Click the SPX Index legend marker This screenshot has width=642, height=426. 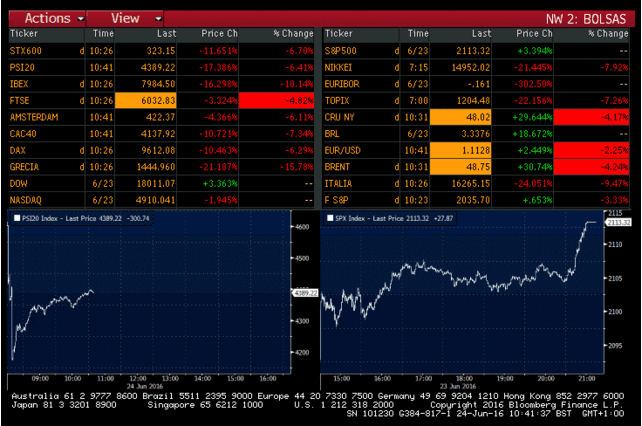tap(329, 216)
